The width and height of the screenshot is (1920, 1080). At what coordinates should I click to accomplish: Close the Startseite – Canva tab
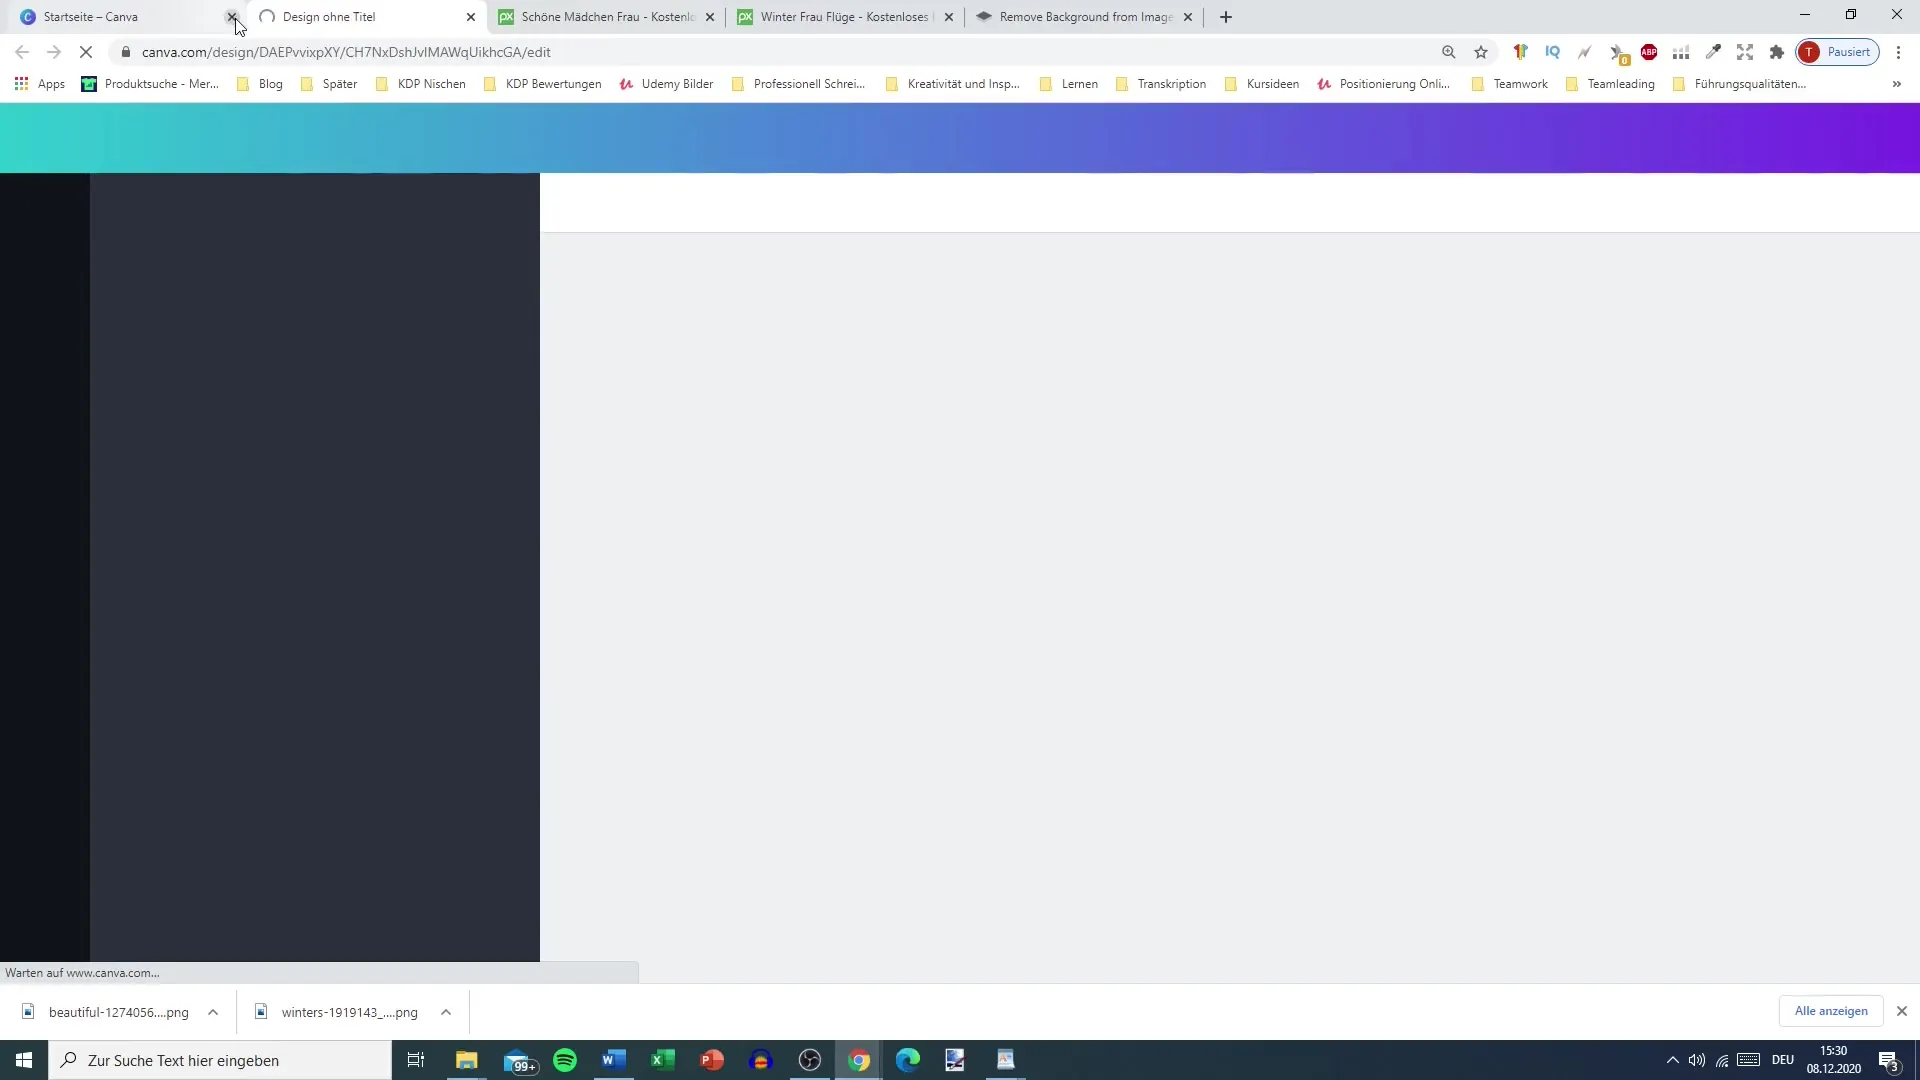coord(232,17)
